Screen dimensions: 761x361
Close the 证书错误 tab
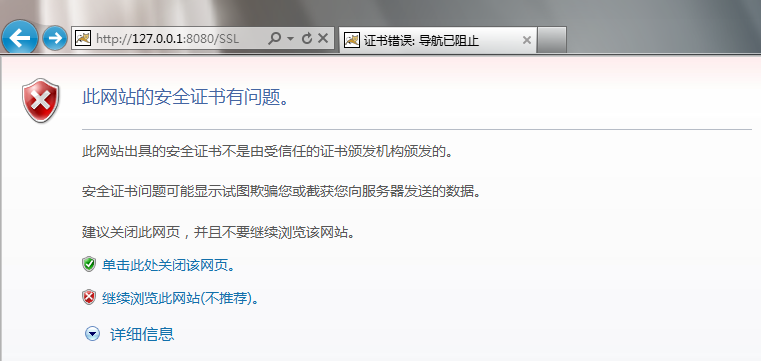click(527, 40)
